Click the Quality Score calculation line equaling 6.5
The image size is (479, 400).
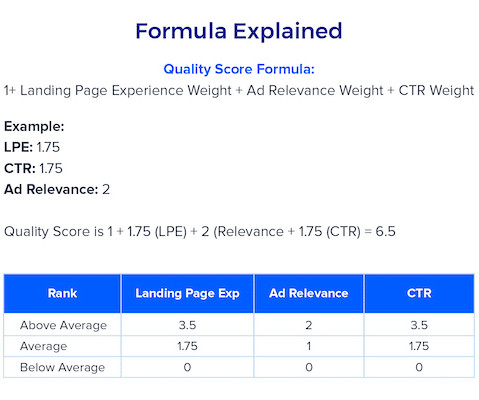click(x=200, y=232)
